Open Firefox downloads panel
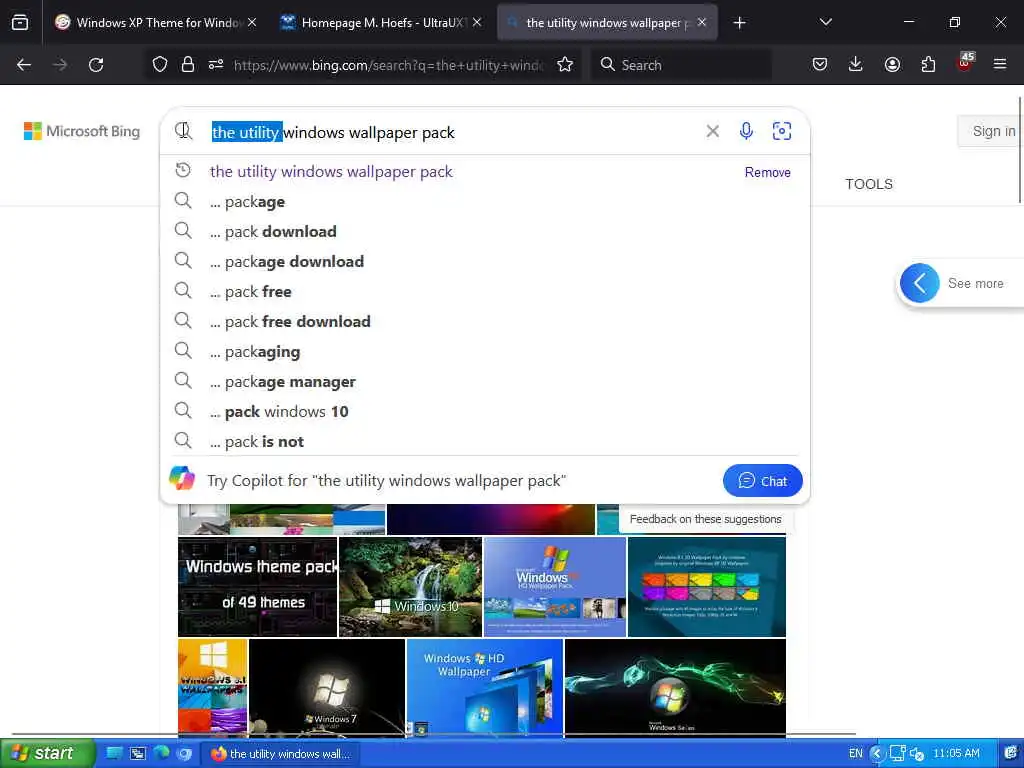 point(856,65)
